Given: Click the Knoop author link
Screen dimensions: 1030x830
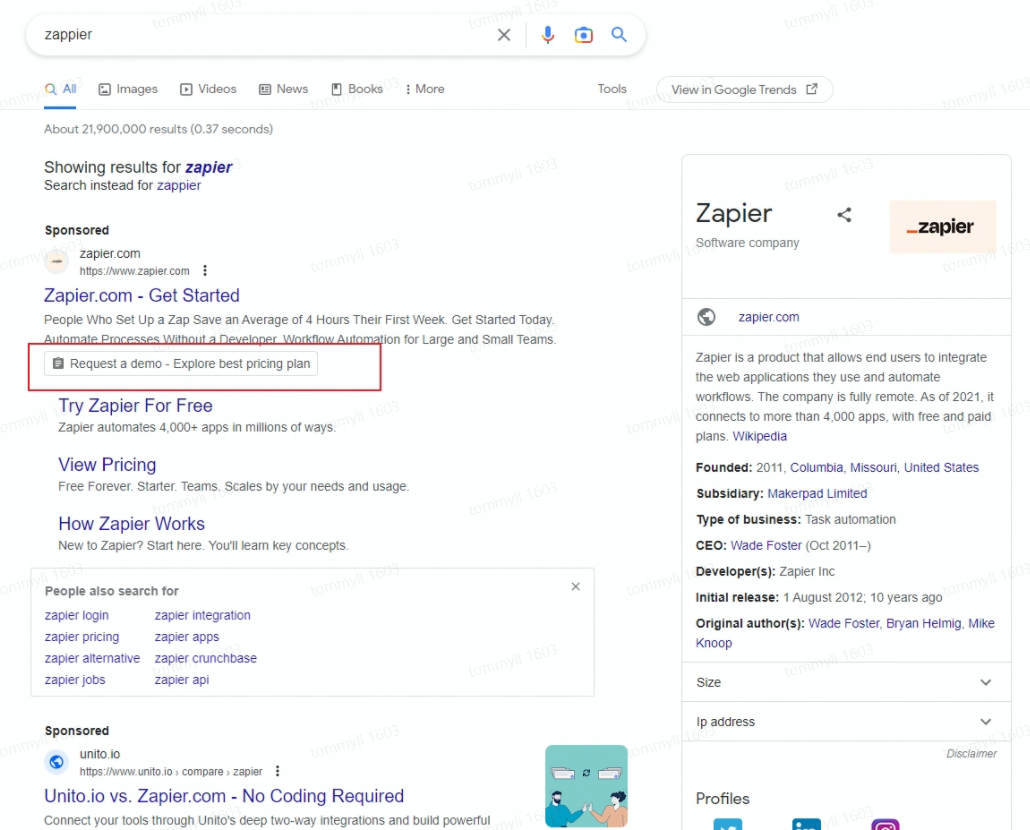Looking at the screenshot, I should tap(713, 644).
